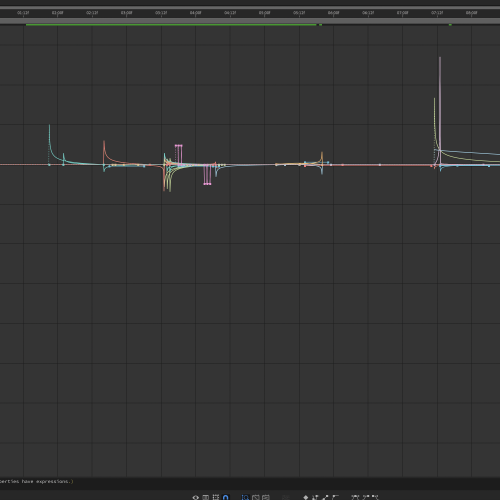This screenshot has height=500, width=500.
Task: Apply Easy Ease to keyframes
Action: (355, 498)
